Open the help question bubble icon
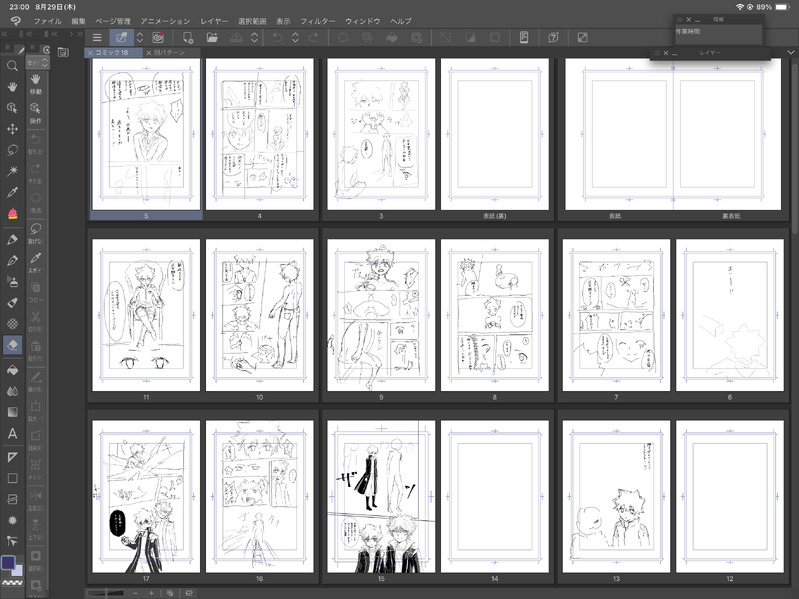Image resolution: width=799 pixels, height=599 pixels. click(x=553, y=38)
